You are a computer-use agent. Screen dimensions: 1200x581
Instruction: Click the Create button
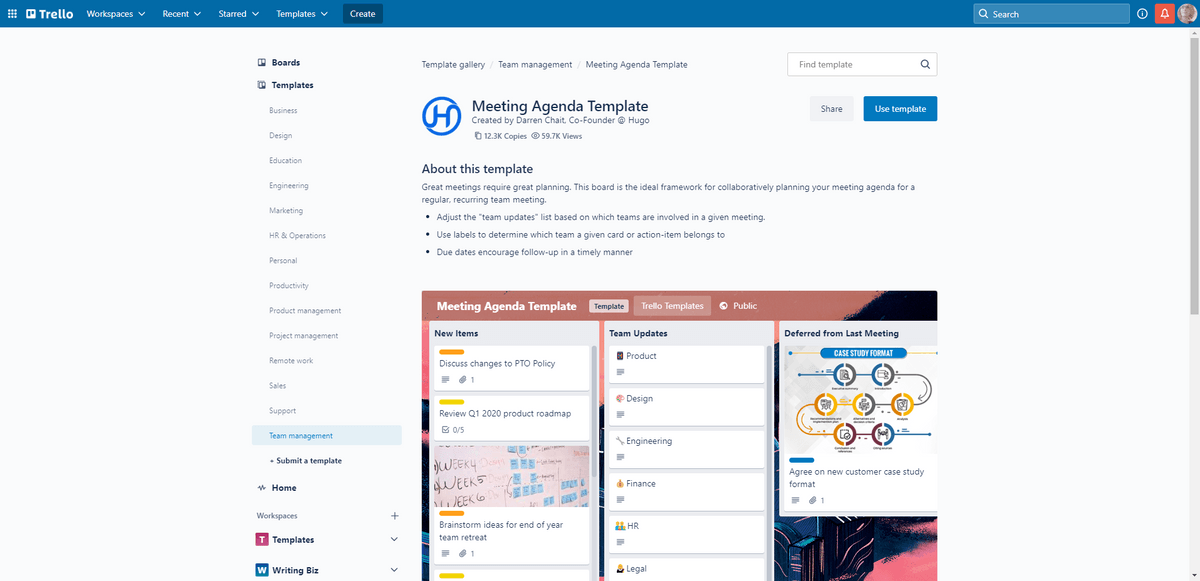pos(363,14)
